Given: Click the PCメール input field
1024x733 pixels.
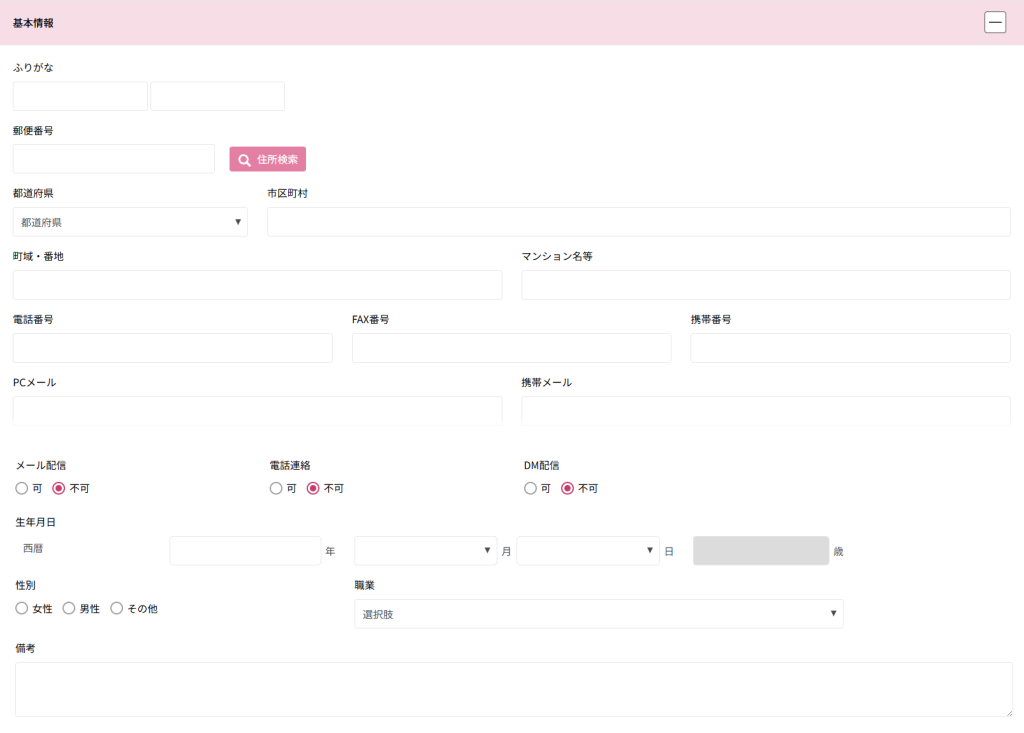Looking at the screenshot, I should 257,411.
